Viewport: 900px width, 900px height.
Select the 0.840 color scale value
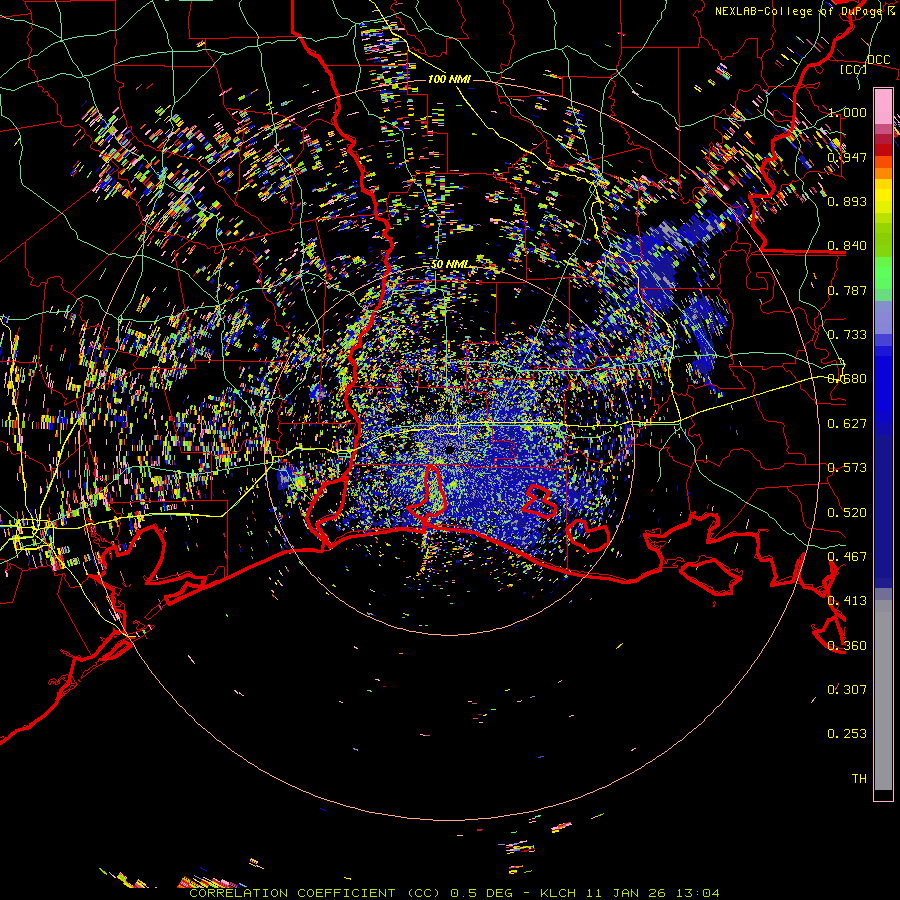click(847, 246)
